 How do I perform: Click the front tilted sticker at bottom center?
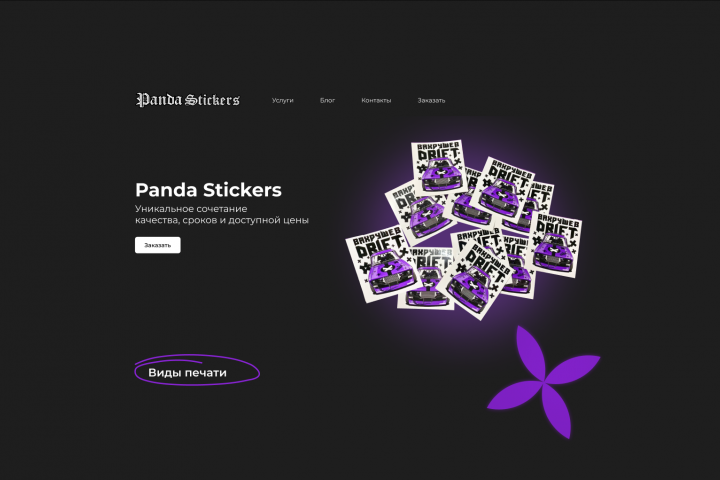pyautogui.click(x=479, y=280)
